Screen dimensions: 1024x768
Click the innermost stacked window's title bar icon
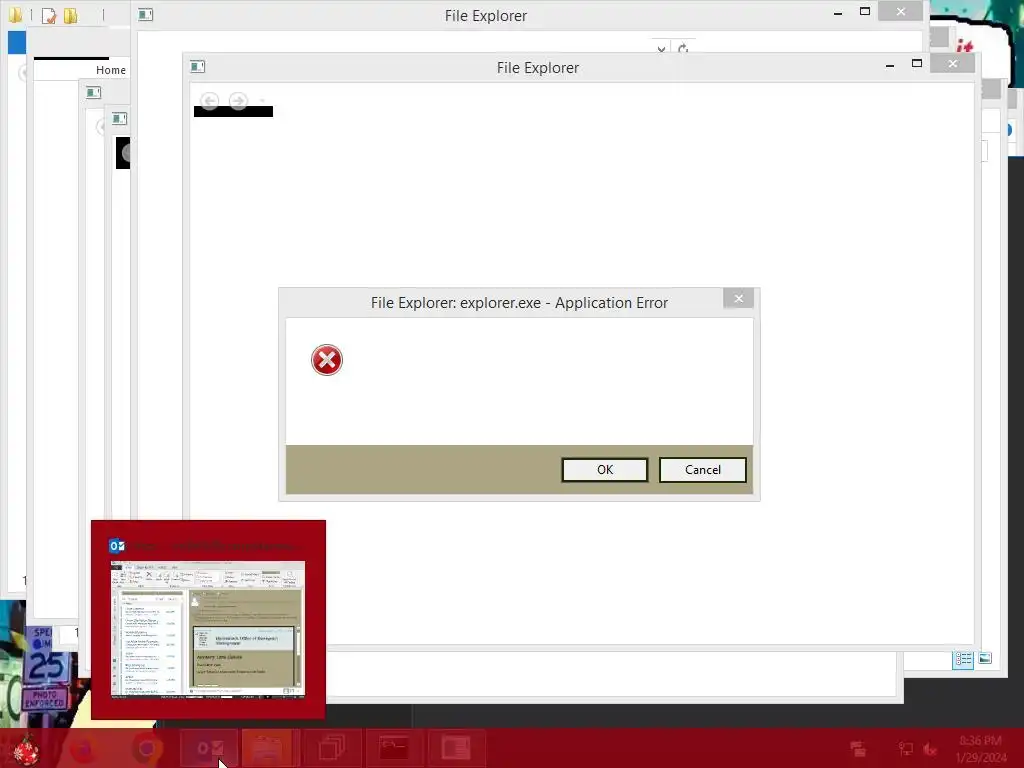pos(119,118)
